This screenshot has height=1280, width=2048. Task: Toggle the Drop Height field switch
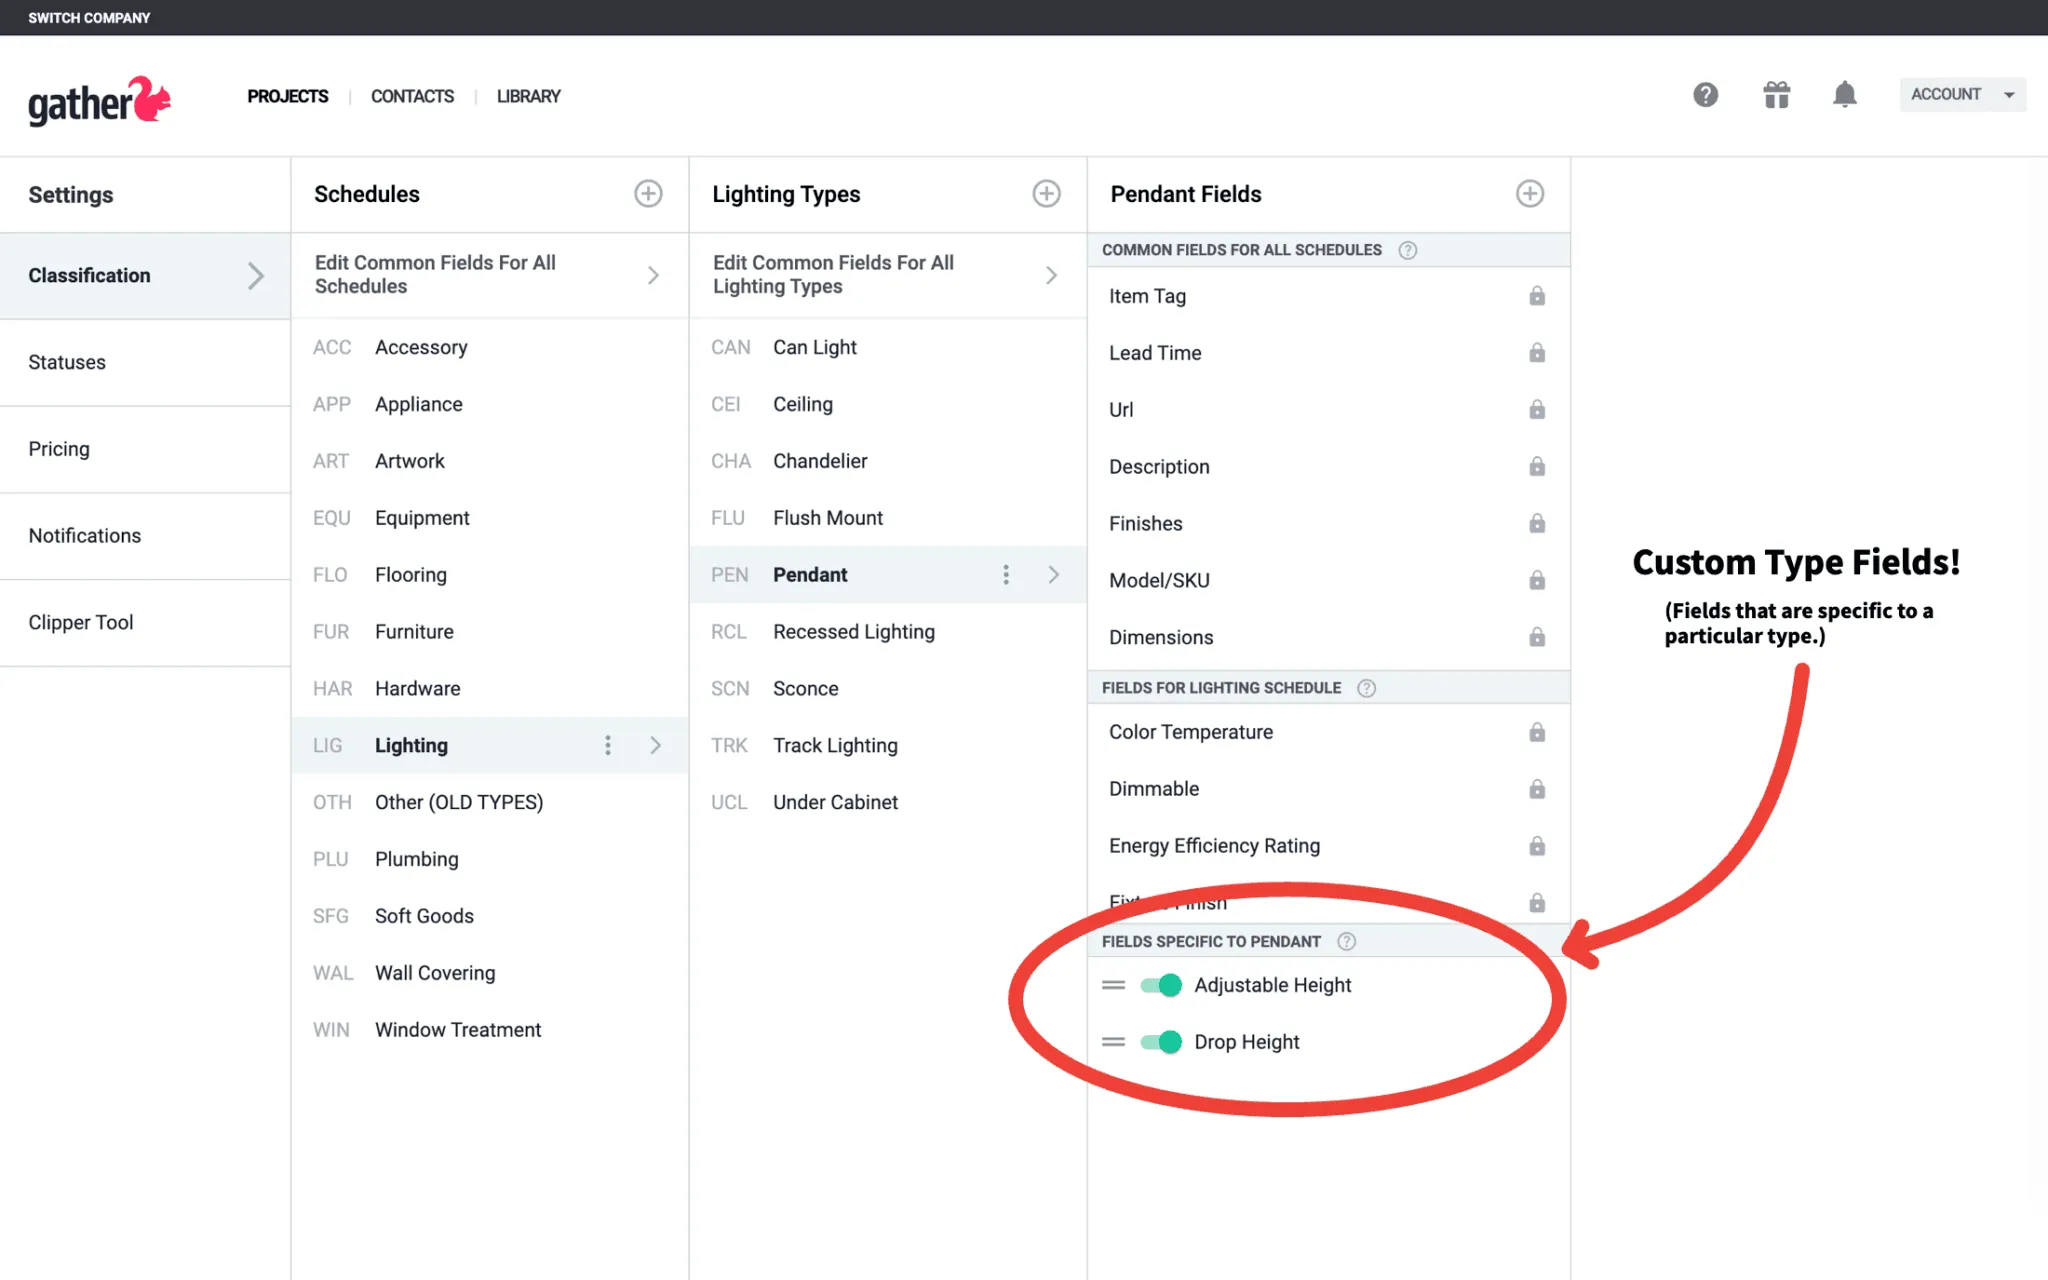point(1162,1042)
